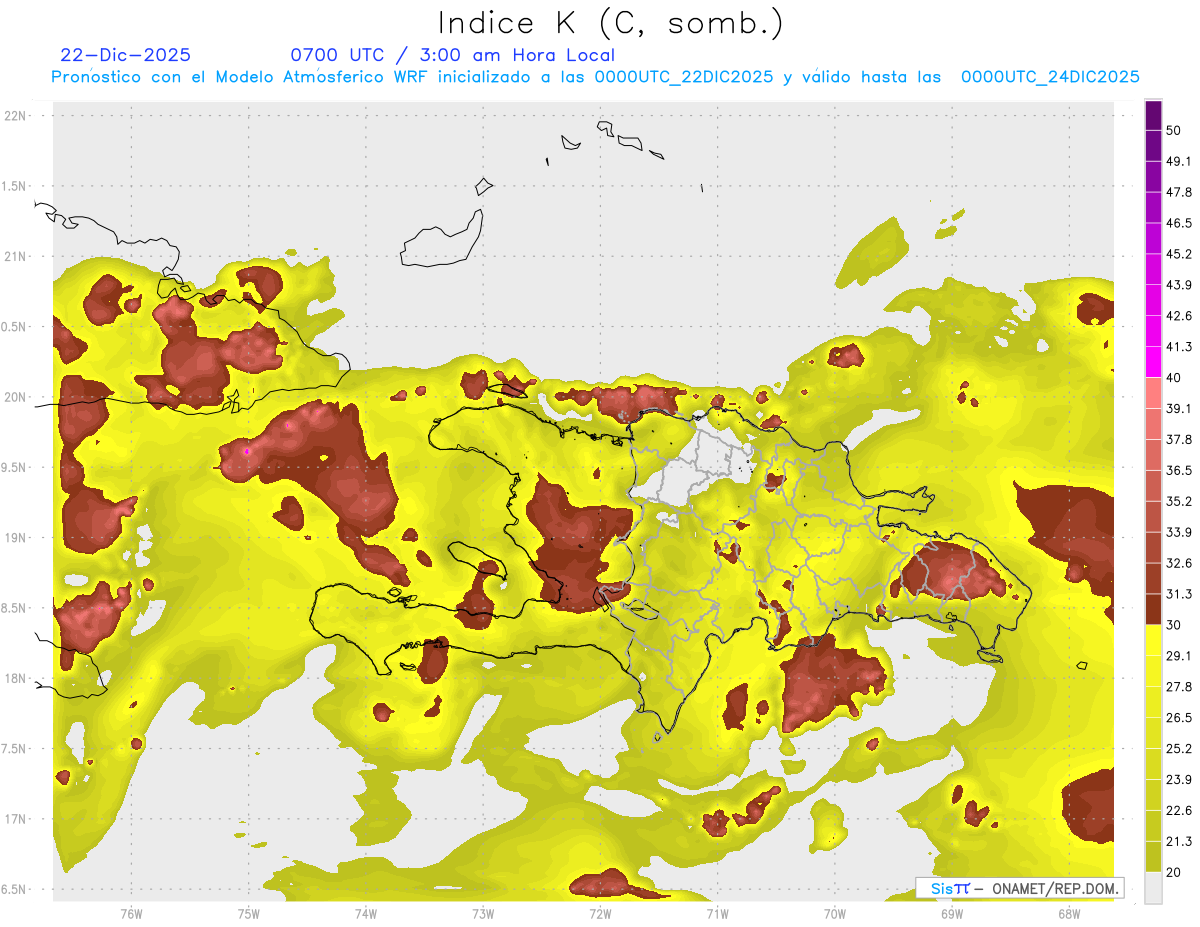
Task: Click the "22.6" color scale value
Action: tap(1179, 810)
